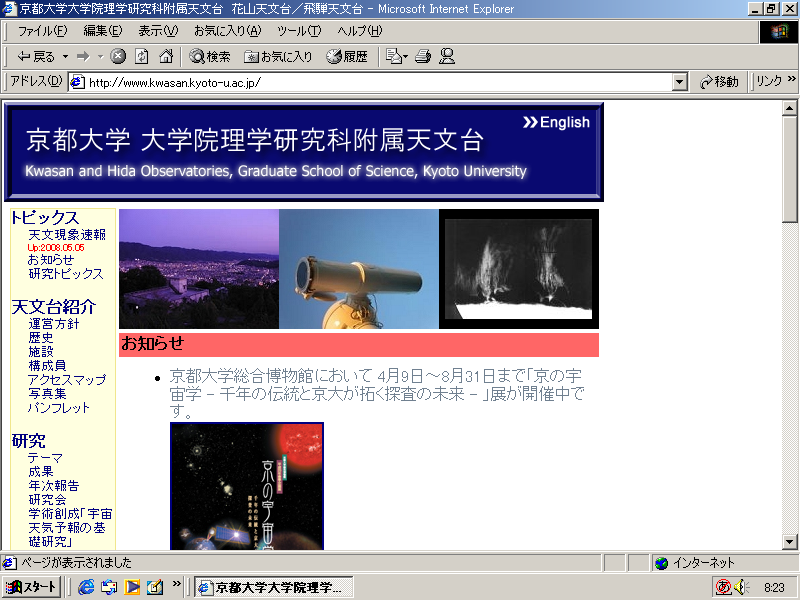Viewport: 800px width, 600px height.
Task: Switch the site to English
Action: pyautogui.click(x=557, y=122)
